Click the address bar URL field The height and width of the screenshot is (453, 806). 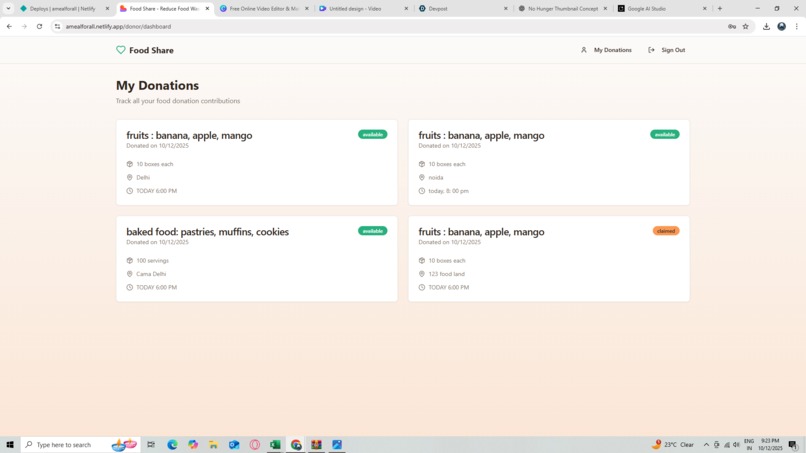pyautogui.click(x=391, y=26)
